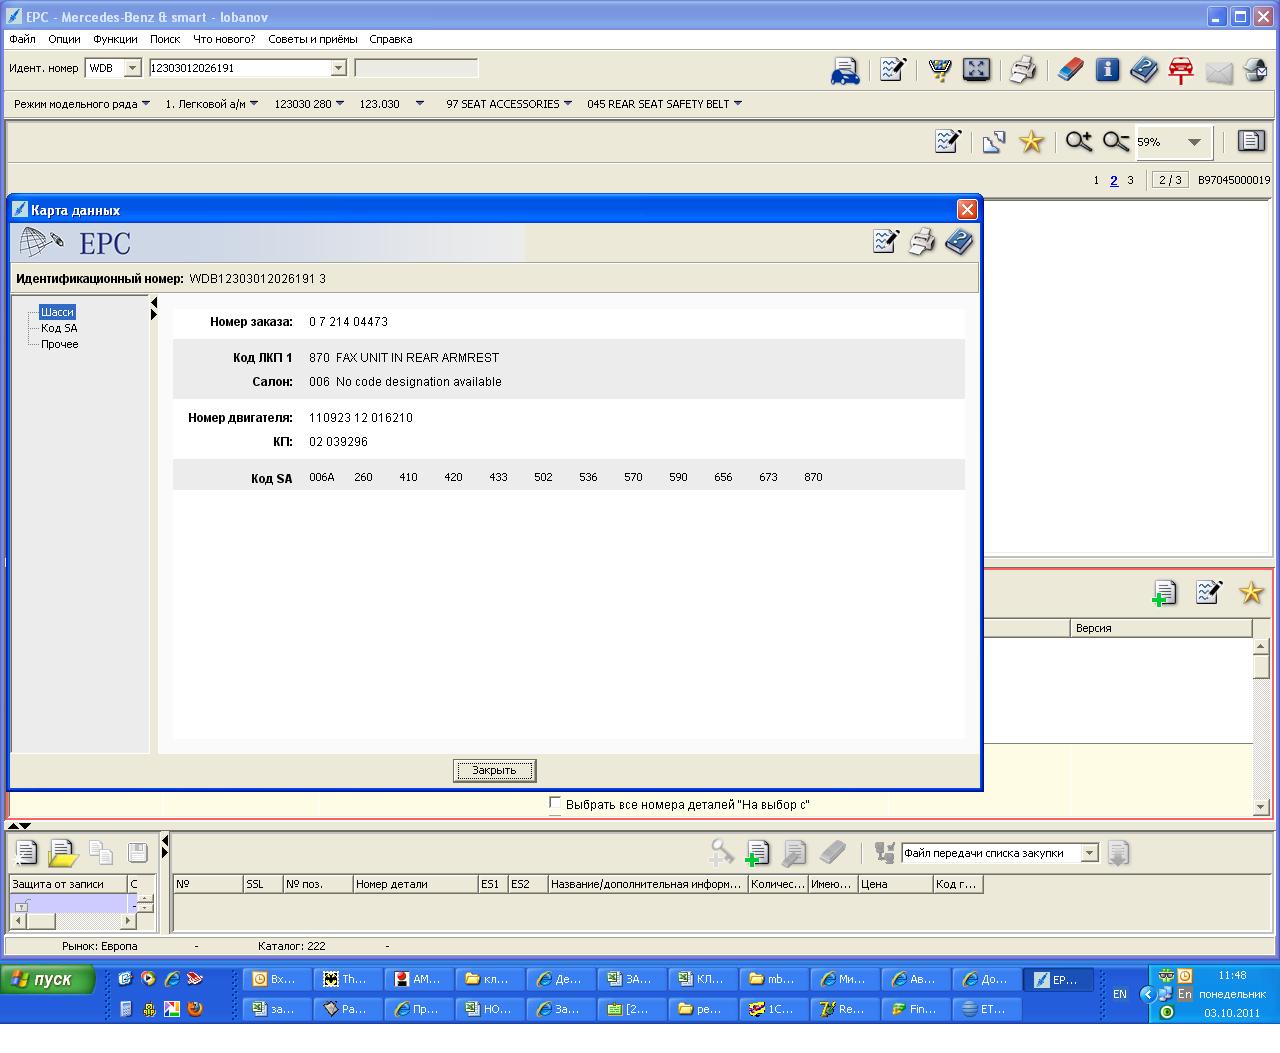Click the shopping cart icon
This screenshot has height=1053, width=1280.
click(x=939, y=69)
